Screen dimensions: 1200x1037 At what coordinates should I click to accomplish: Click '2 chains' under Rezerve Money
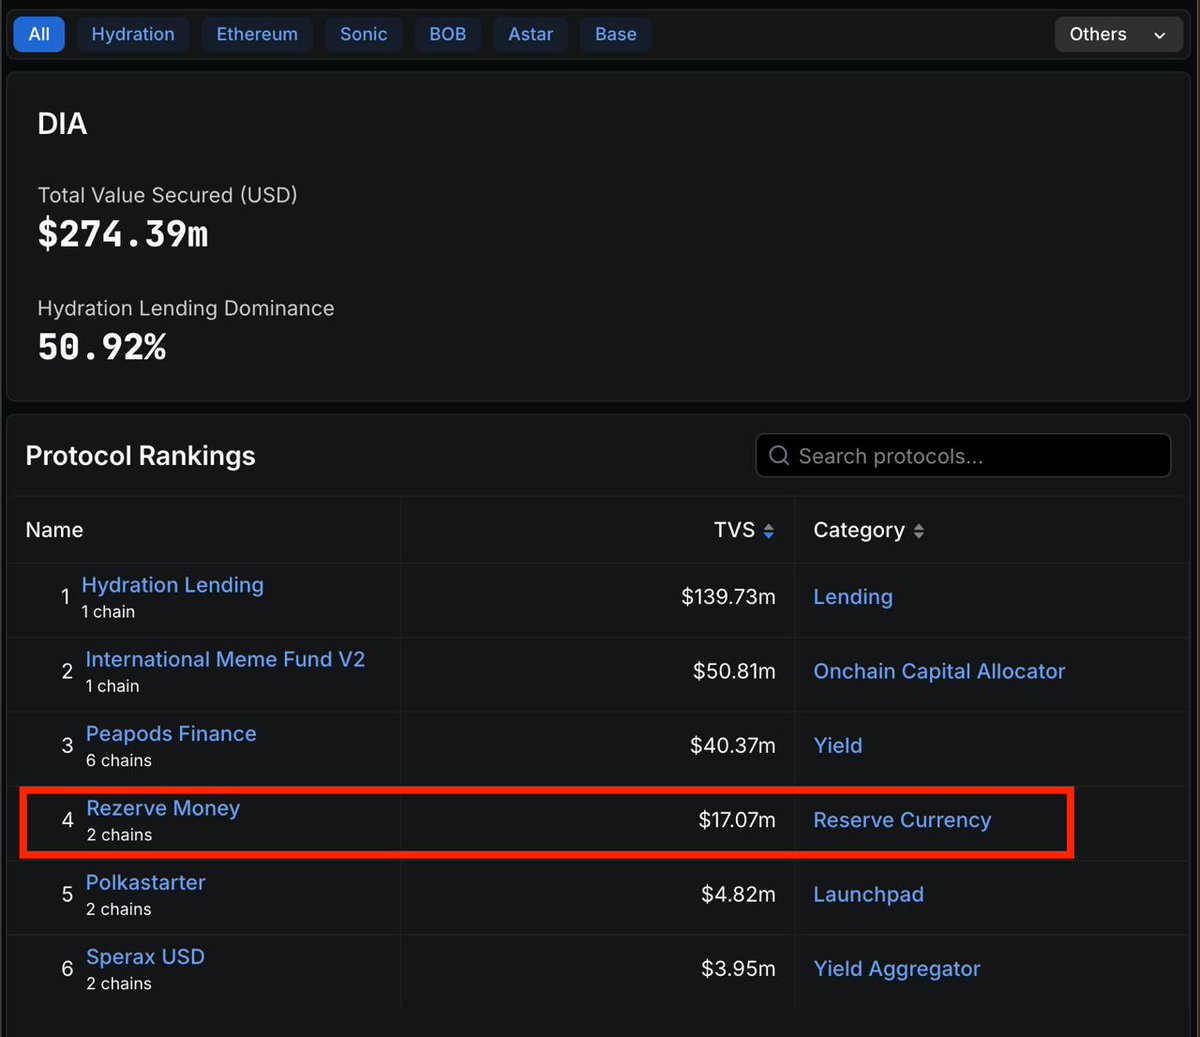pyautogui.click(x=119, y=835)
